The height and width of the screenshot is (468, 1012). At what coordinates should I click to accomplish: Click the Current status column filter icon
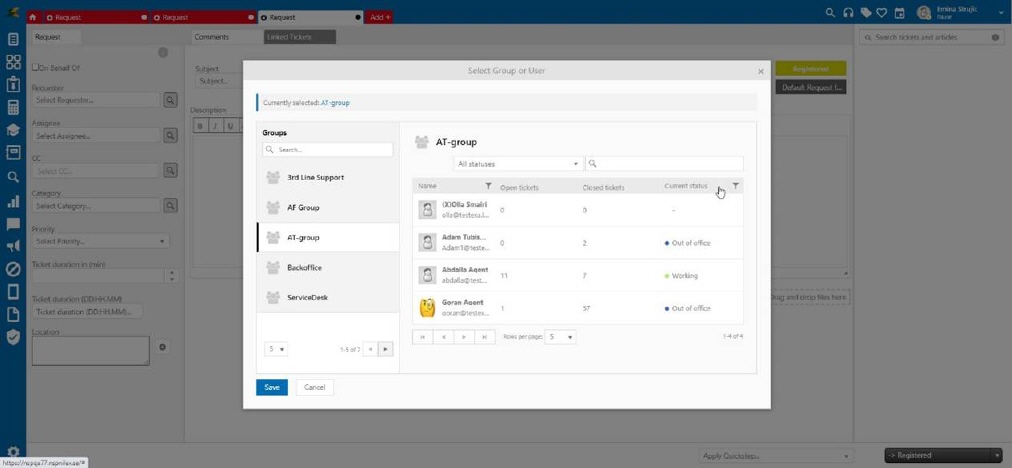coord(736,186)
